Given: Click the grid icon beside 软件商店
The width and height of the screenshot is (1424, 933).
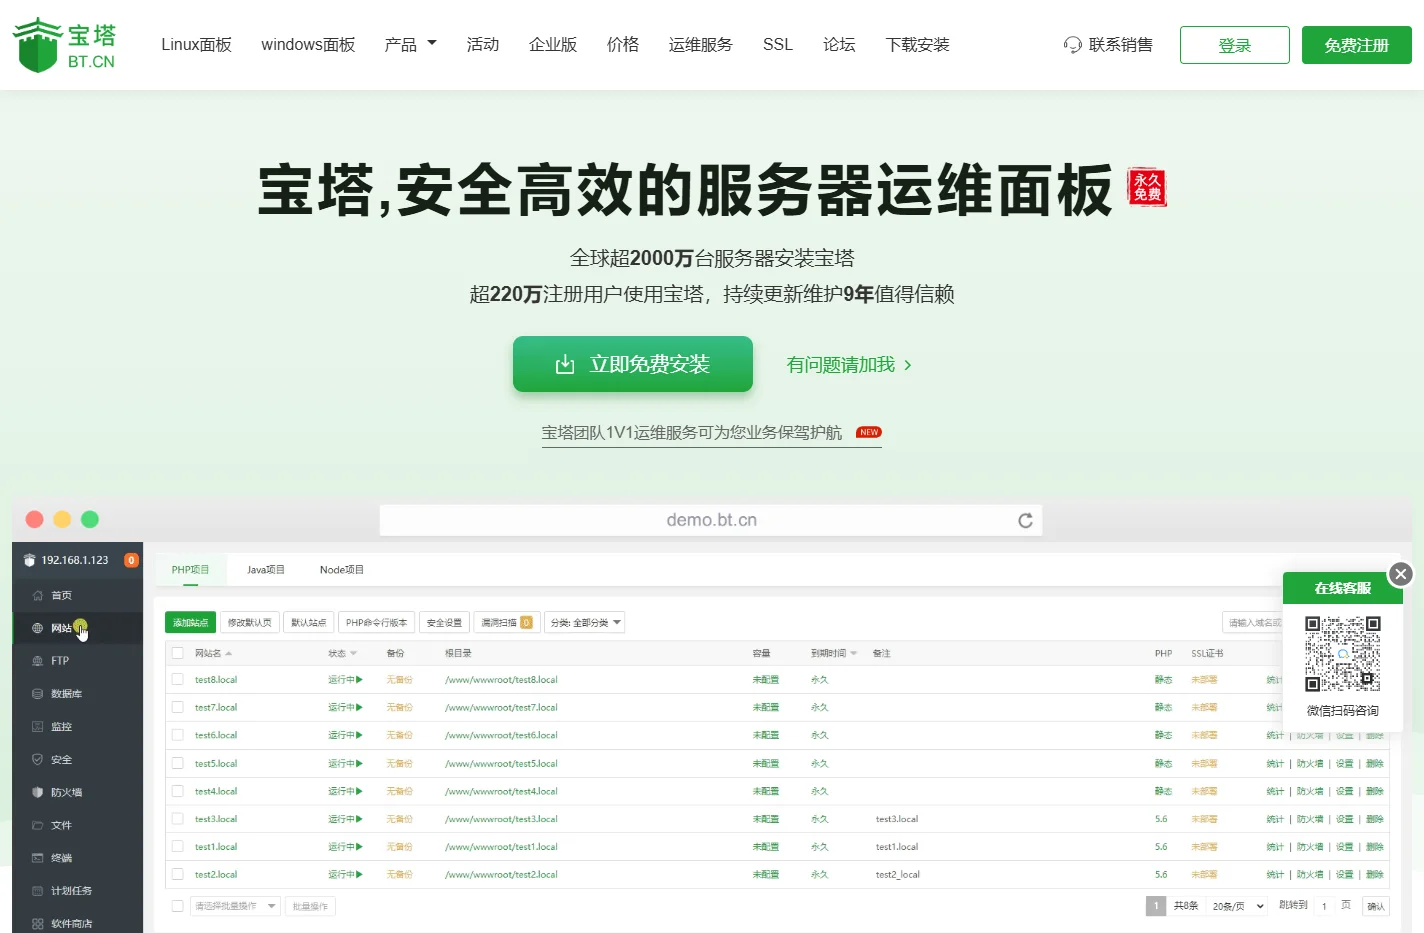Looking at the screenshot, I should (x=37, y=924).
